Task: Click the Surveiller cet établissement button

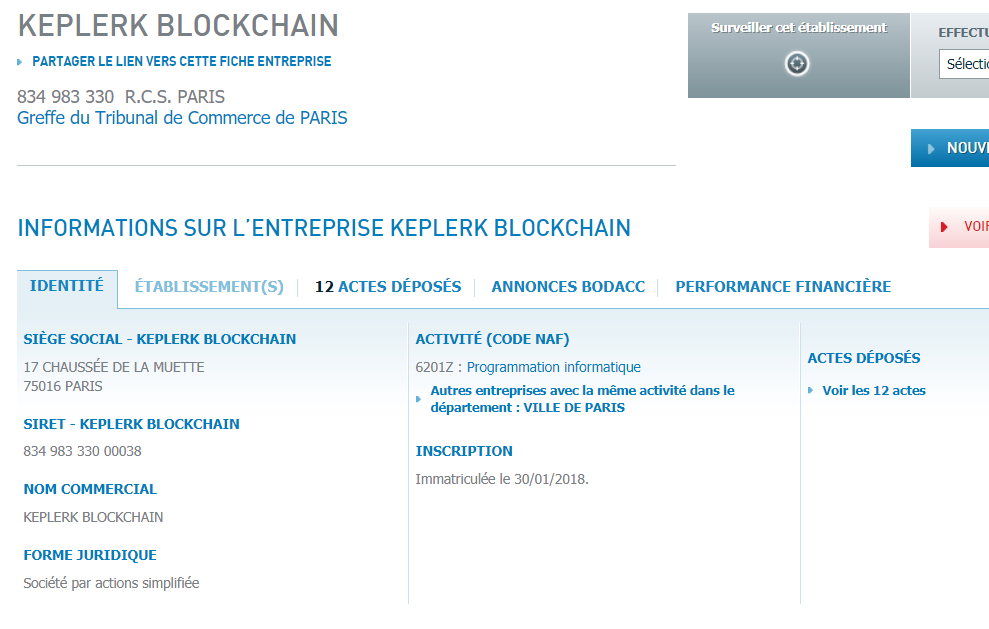Action: click(799, 56)
